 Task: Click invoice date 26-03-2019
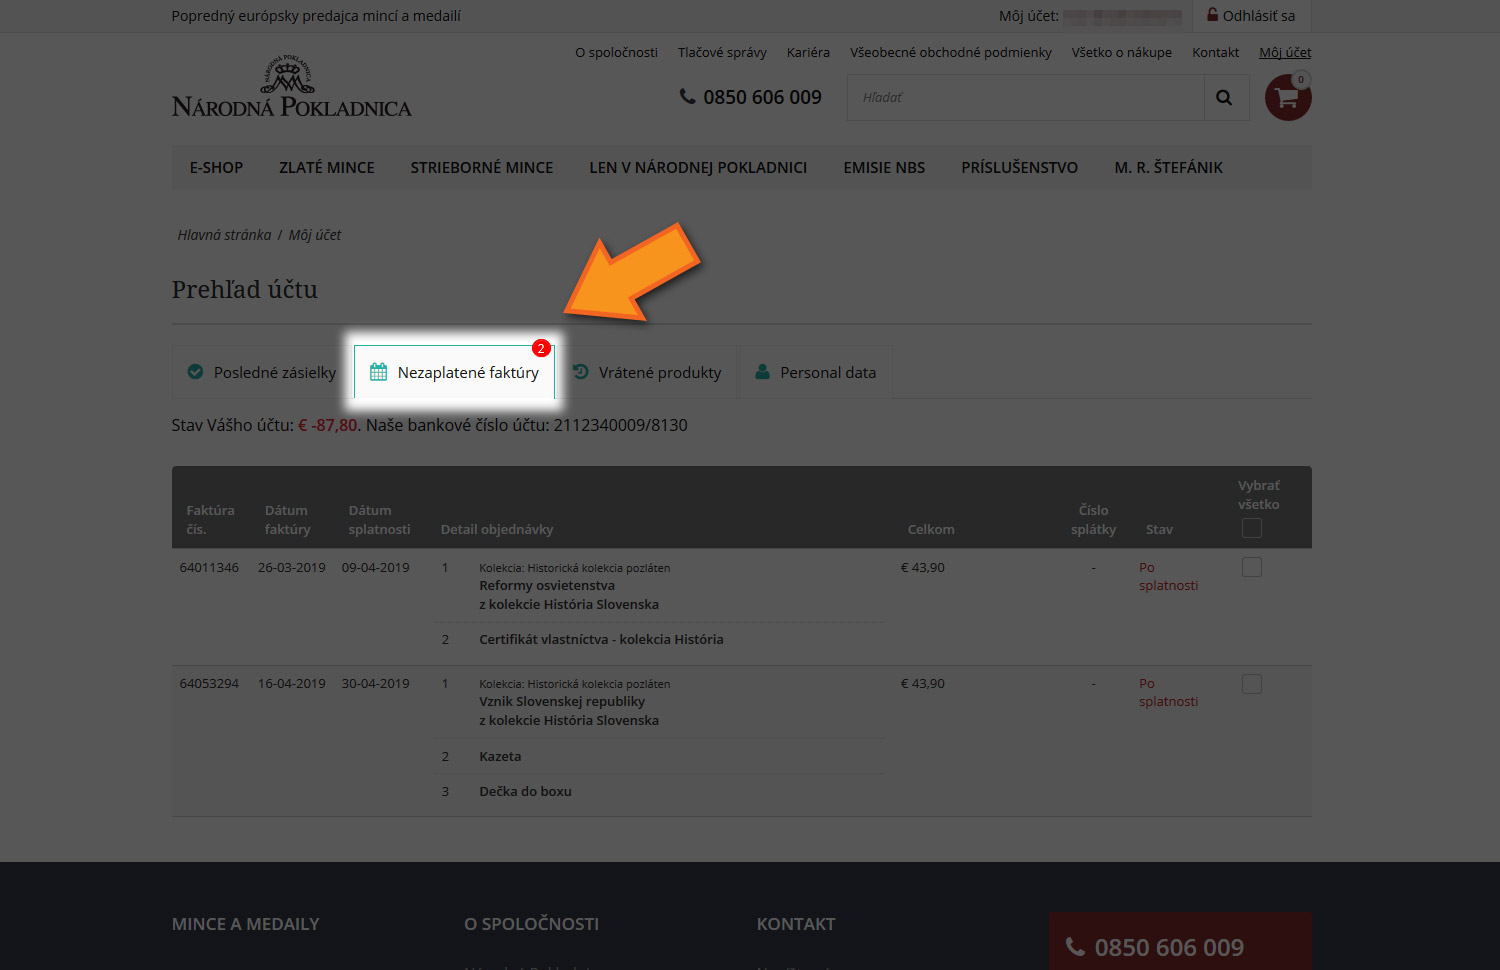coord(292,567)
